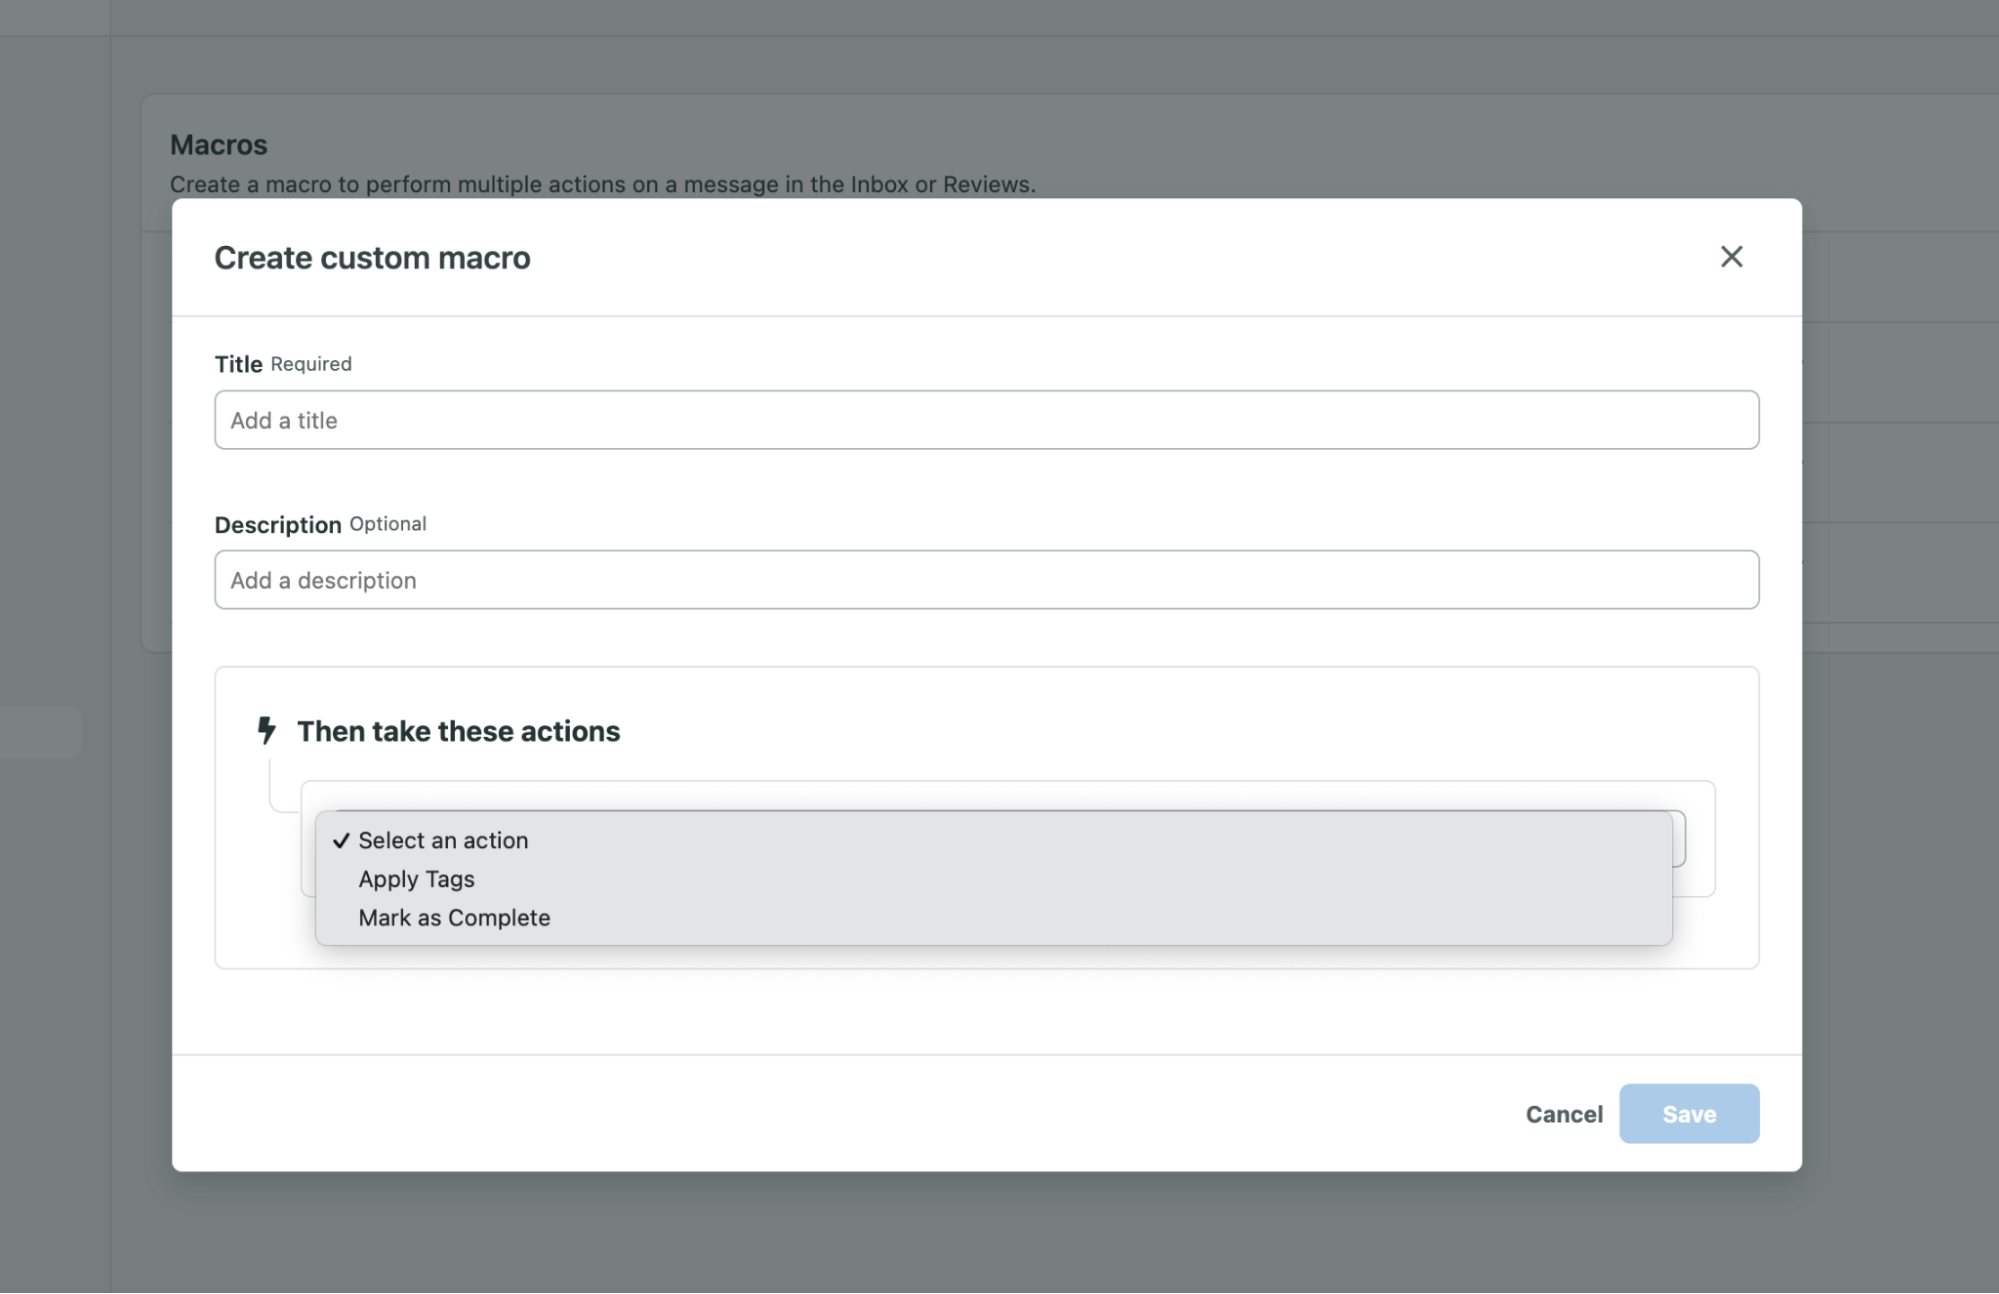Hit the blue Save button
Image resolution: width=1999 pixels, height=1294 pixels.
pos(1688,1114)
